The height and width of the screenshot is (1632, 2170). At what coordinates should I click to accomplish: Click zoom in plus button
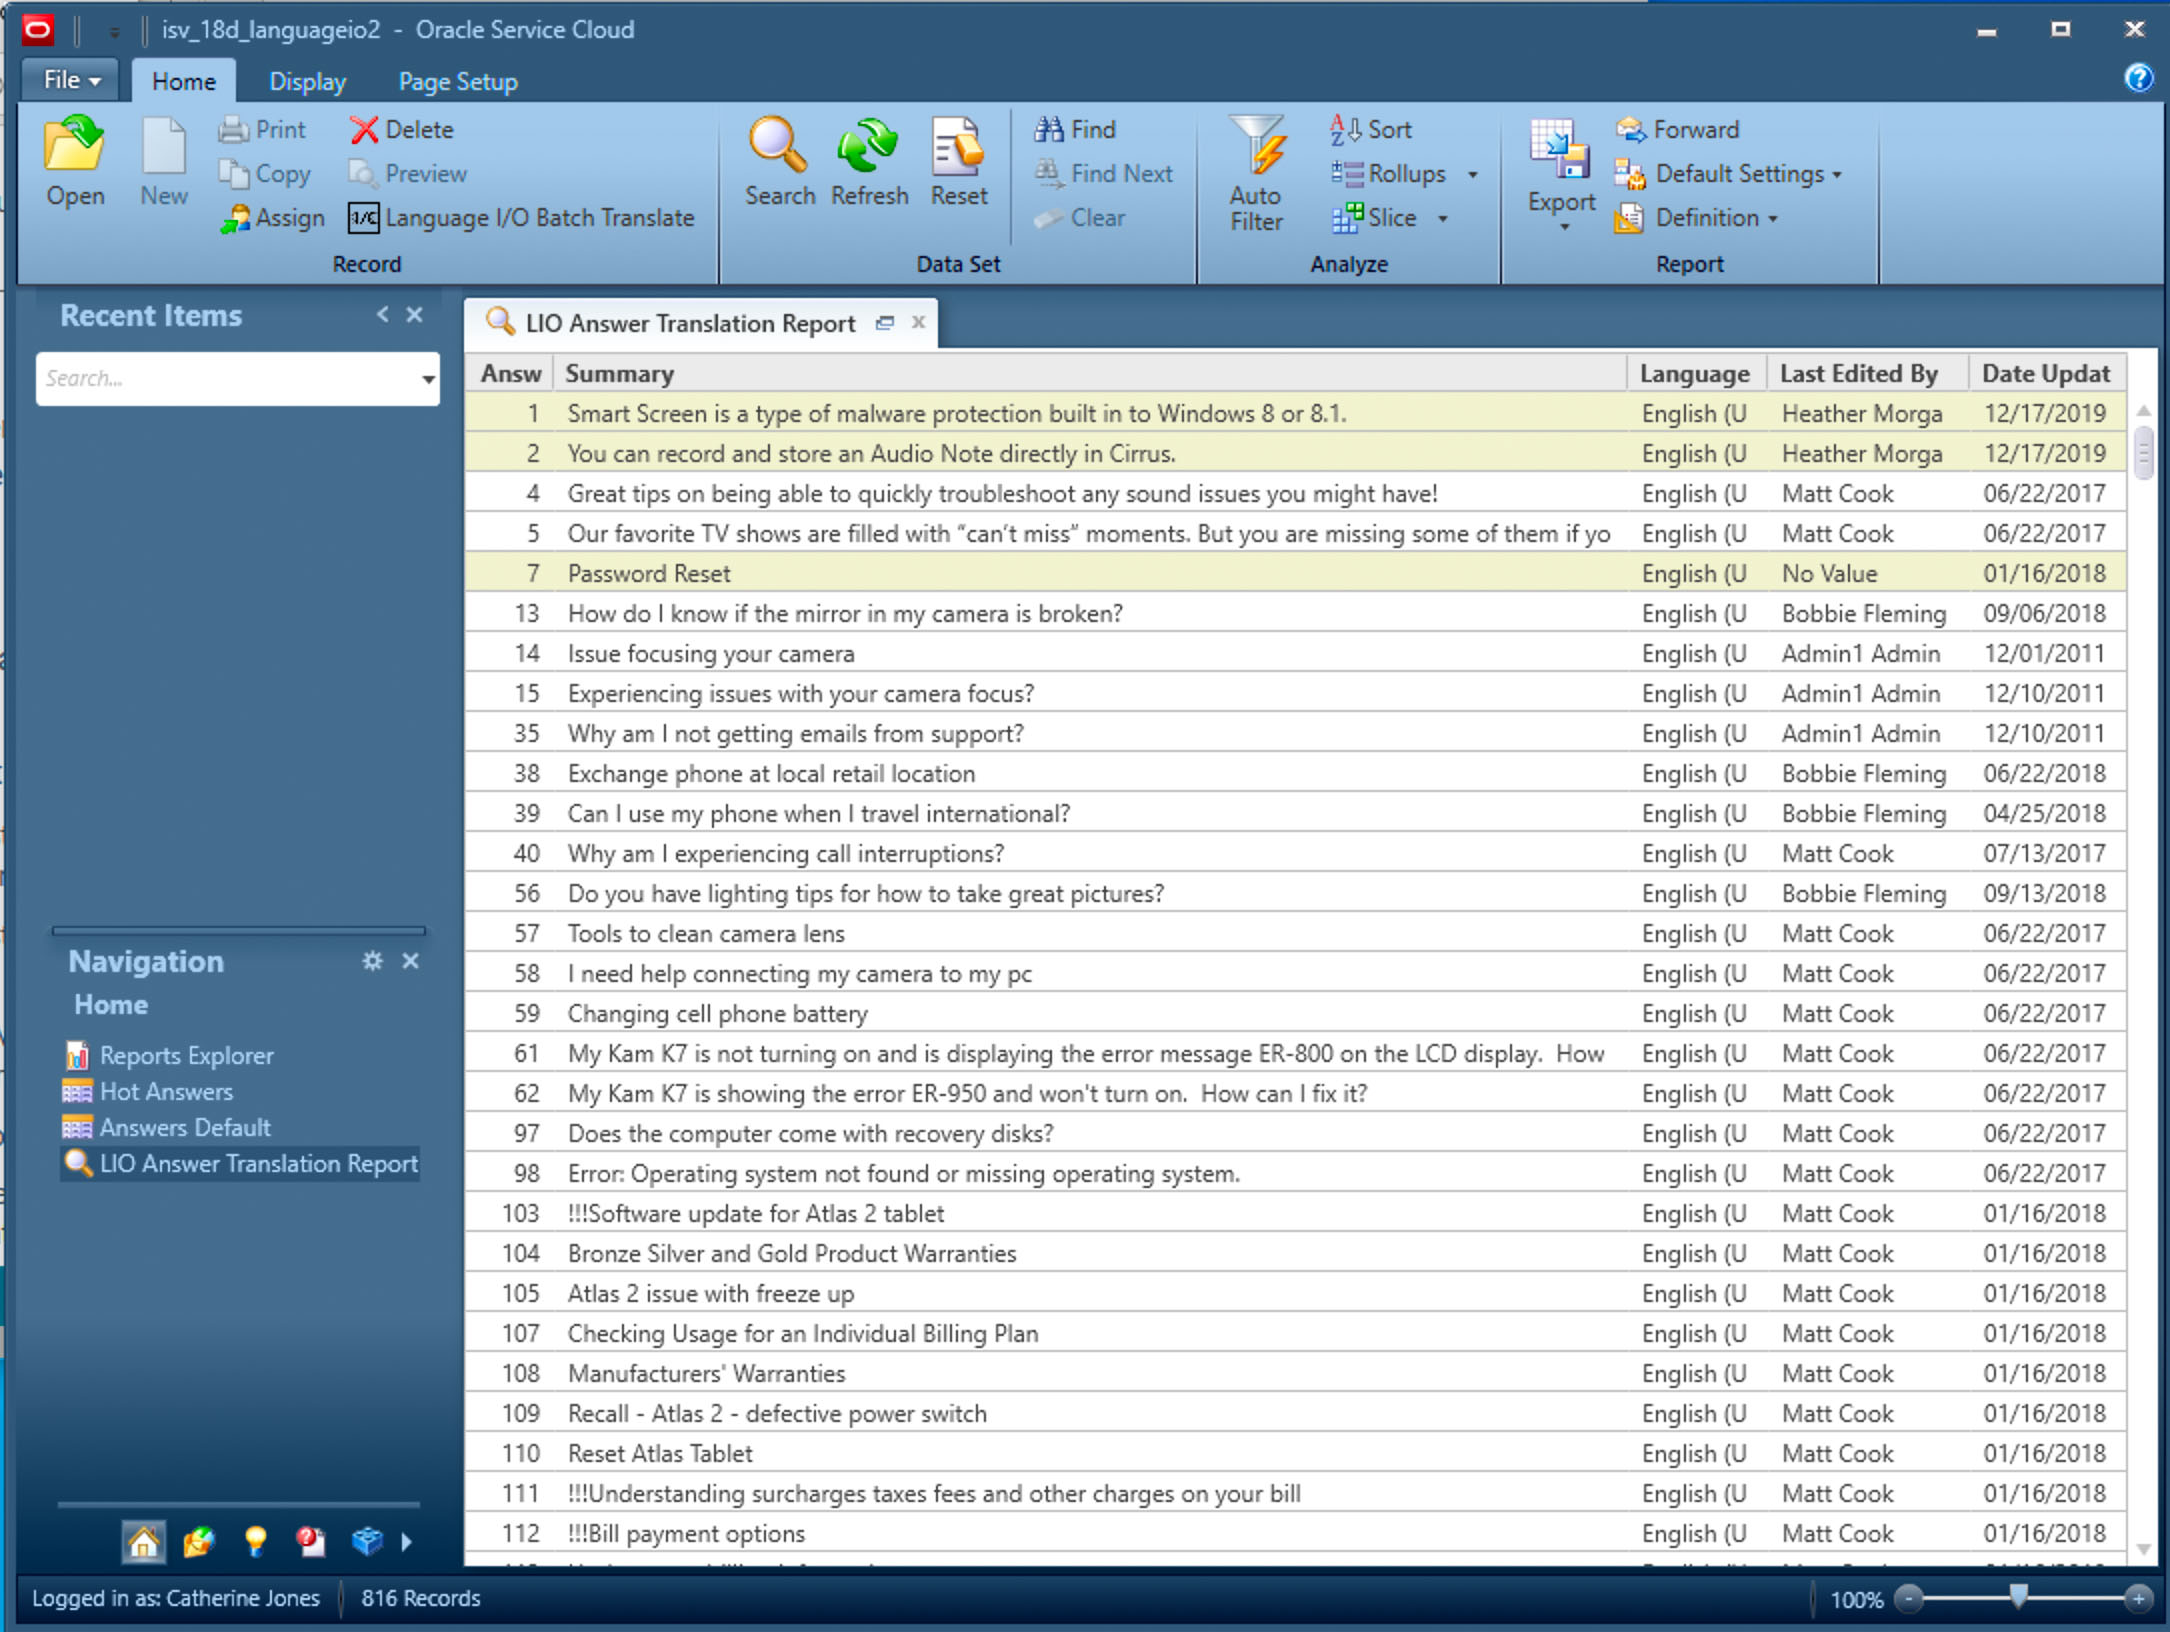(x=2137, y=1598)
